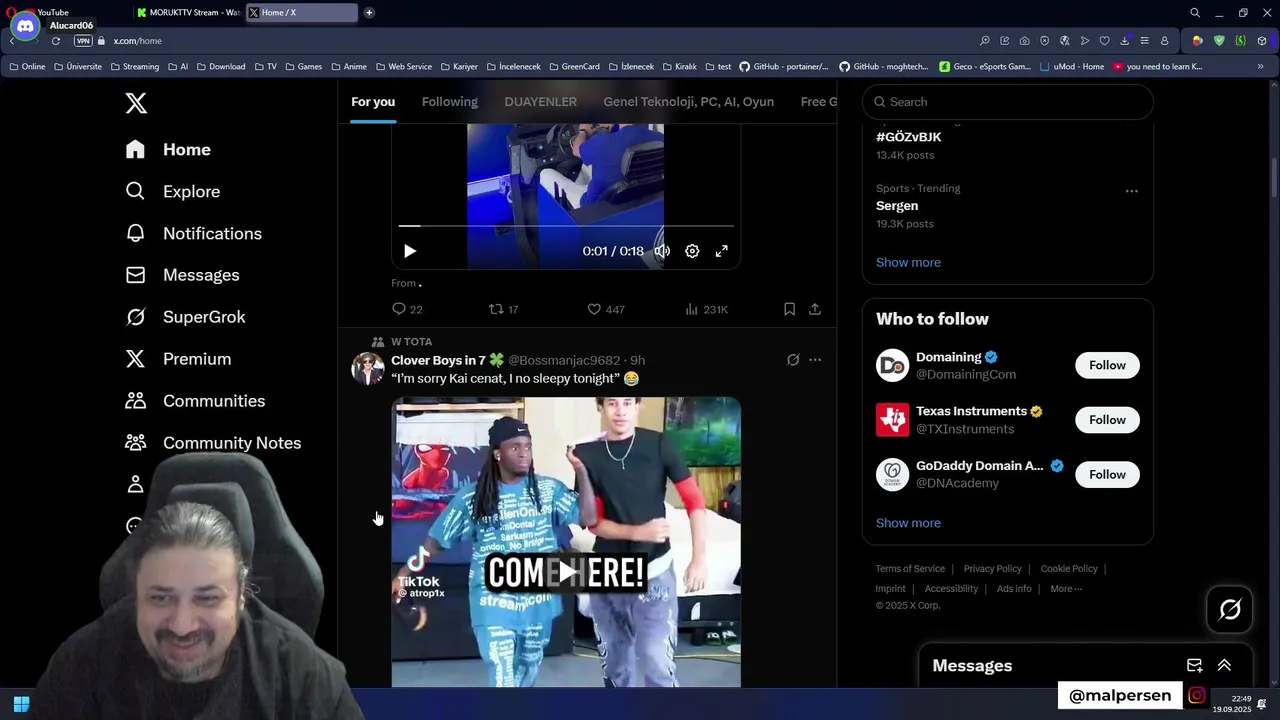Reload the page
Screen dimensions: 1280x720
coord(56,41)
